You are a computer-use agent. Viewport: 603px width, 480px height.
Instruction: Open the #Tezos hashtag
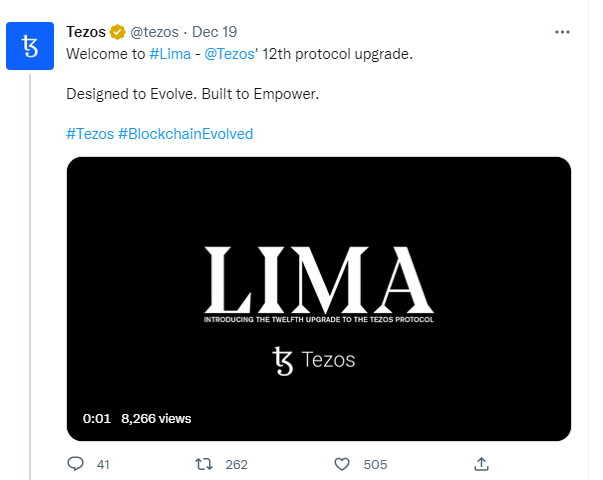tap(90, 134)
